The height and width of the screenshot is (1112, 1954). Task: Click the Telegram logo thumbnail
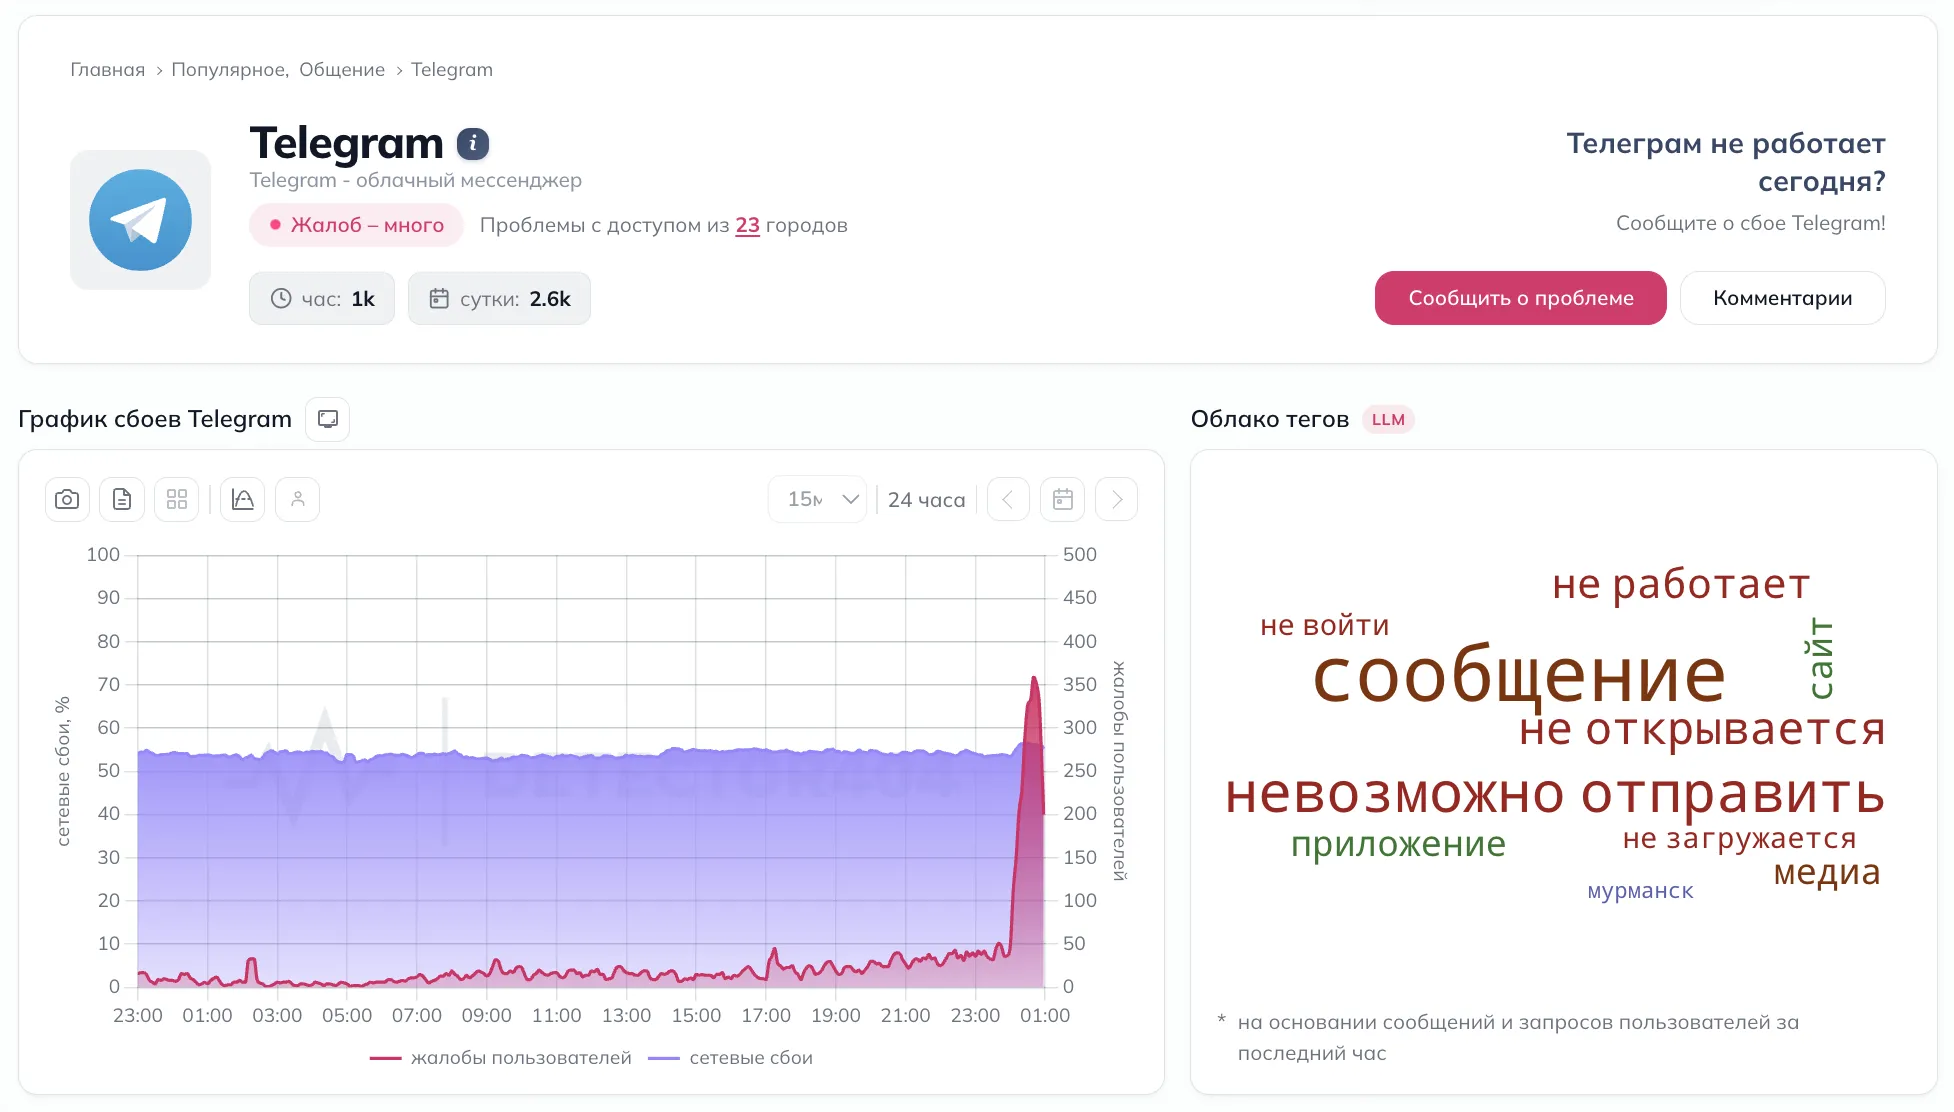coord(140,220)
